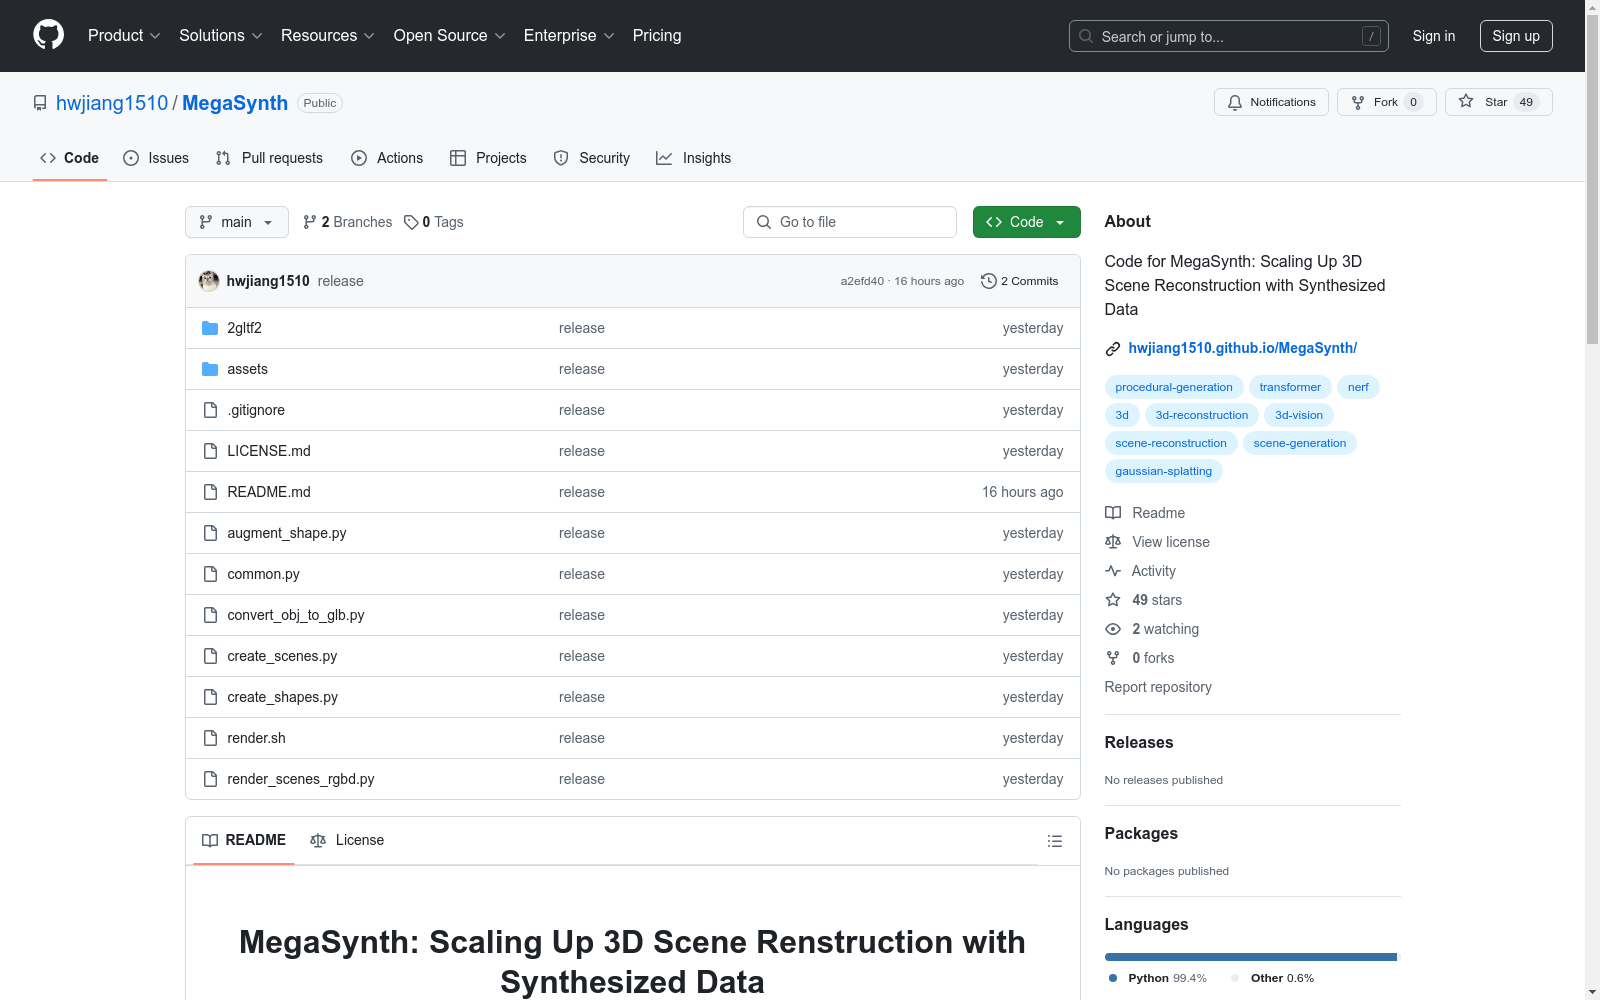Open commit a2efd40 hash link

(x=862, y=281)
